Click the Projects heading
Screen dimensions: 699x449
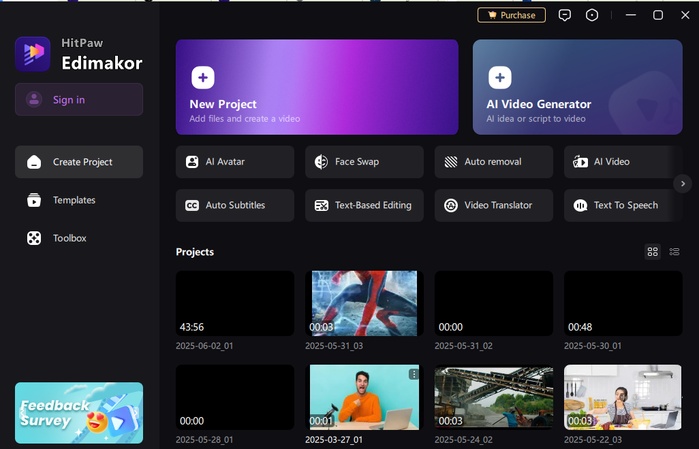pyautogui.click(x=195, y=252)
